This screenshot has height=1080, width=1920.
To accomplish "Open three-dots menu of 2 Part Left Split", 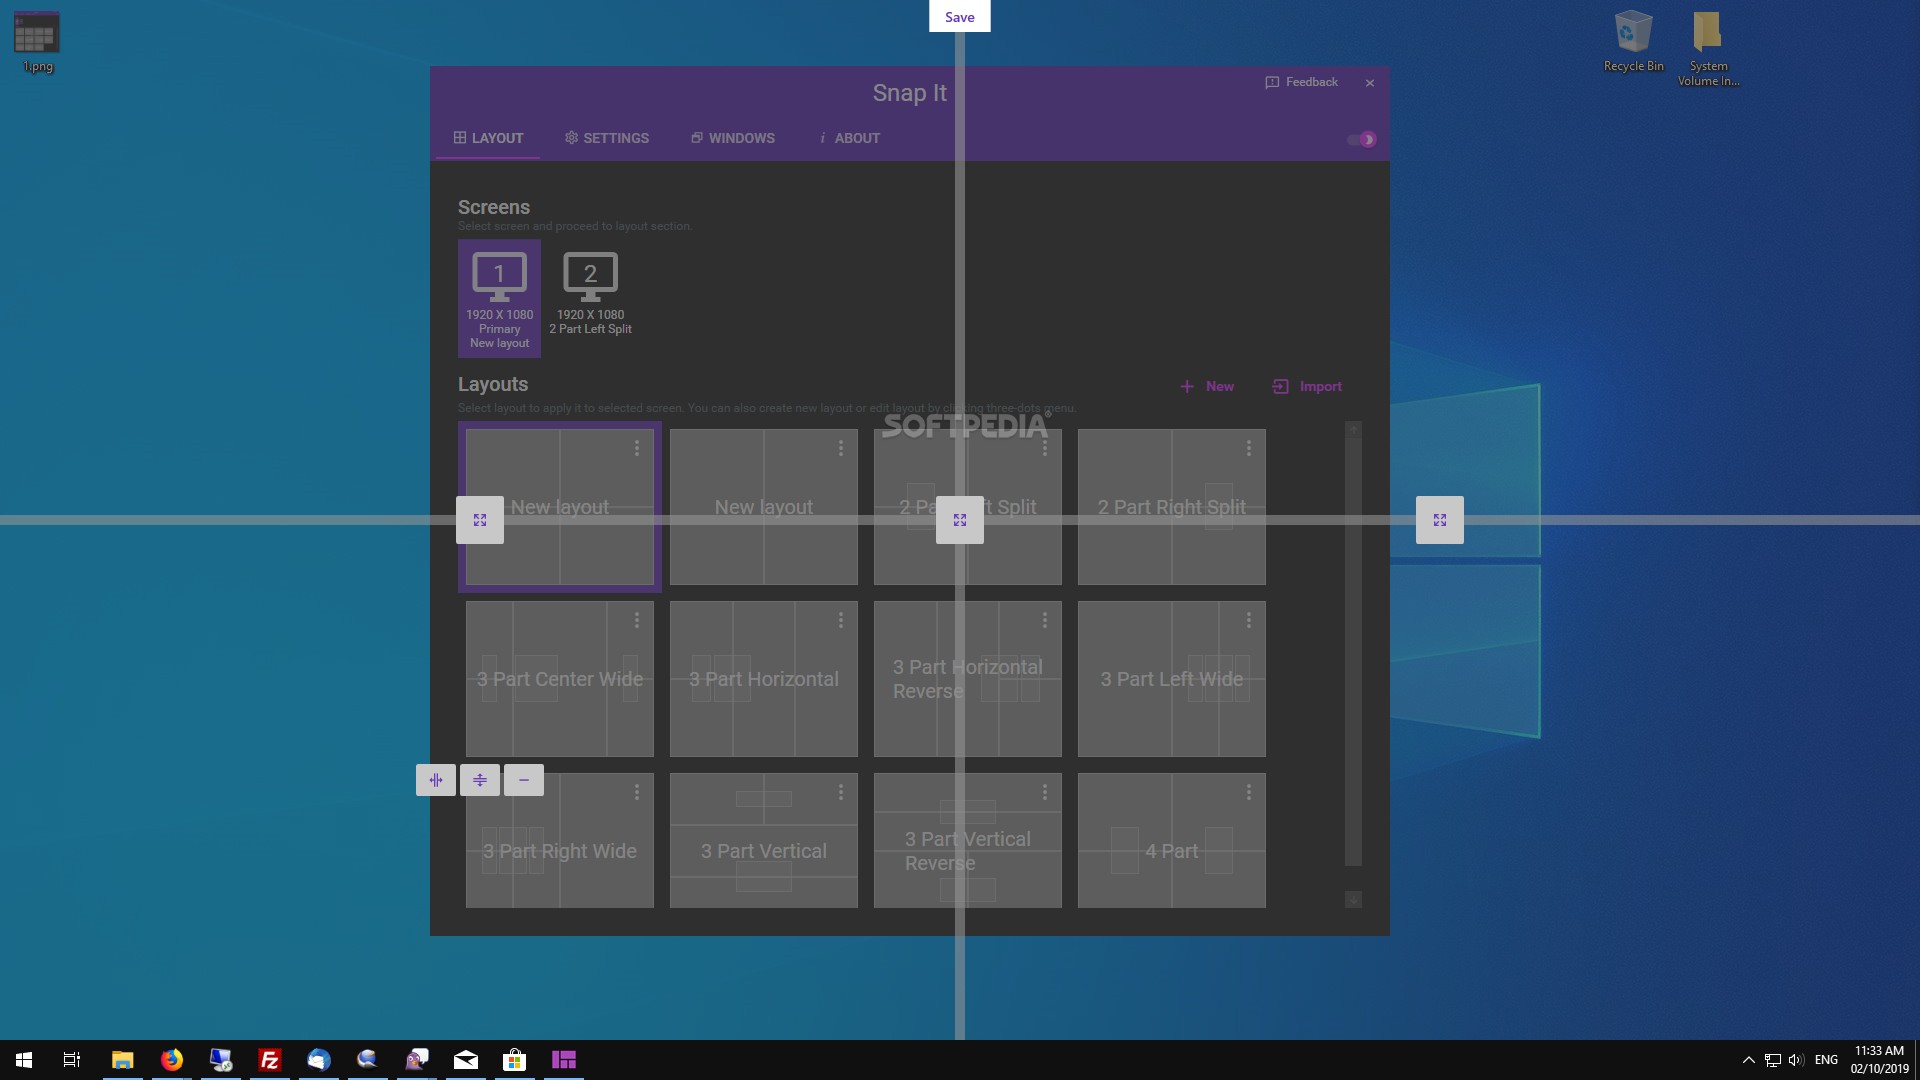I will 1045,448.
